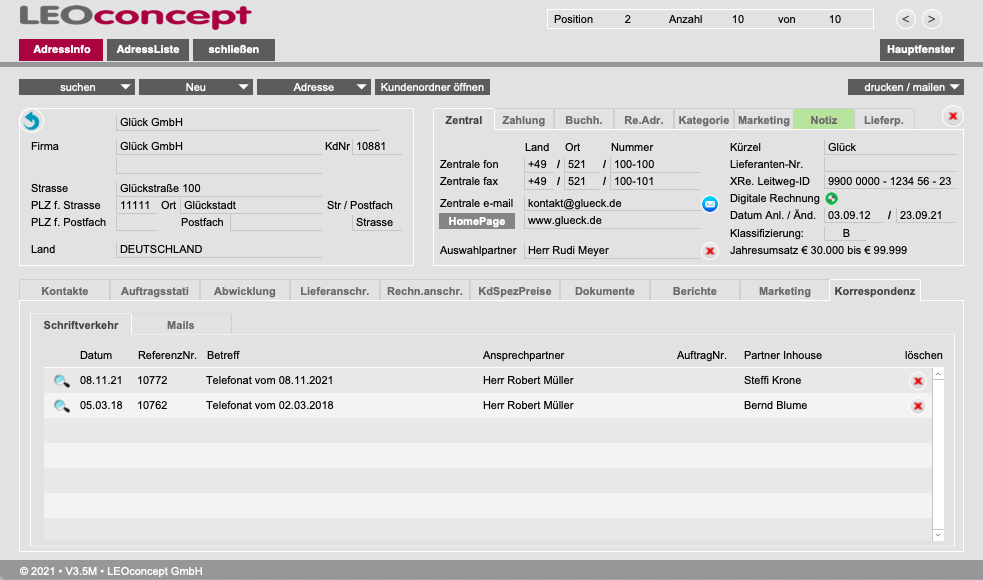Expand the drucken / mailen dropdown

[905, 87]
